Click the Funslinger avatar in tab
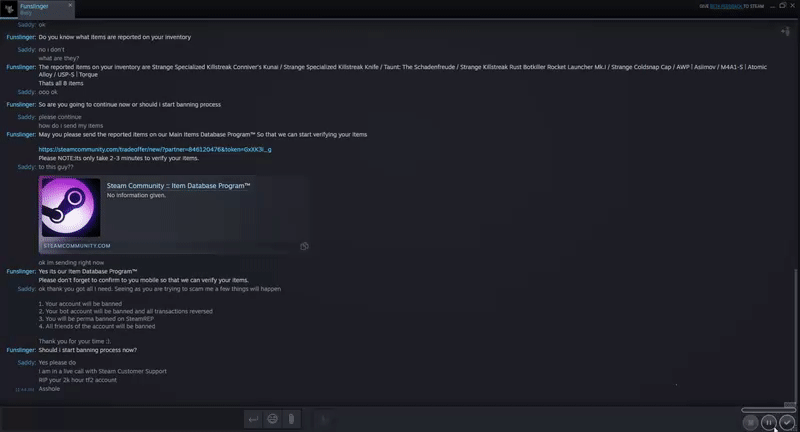Viewport: 800px width, 432px height. (x=9, y=9)
